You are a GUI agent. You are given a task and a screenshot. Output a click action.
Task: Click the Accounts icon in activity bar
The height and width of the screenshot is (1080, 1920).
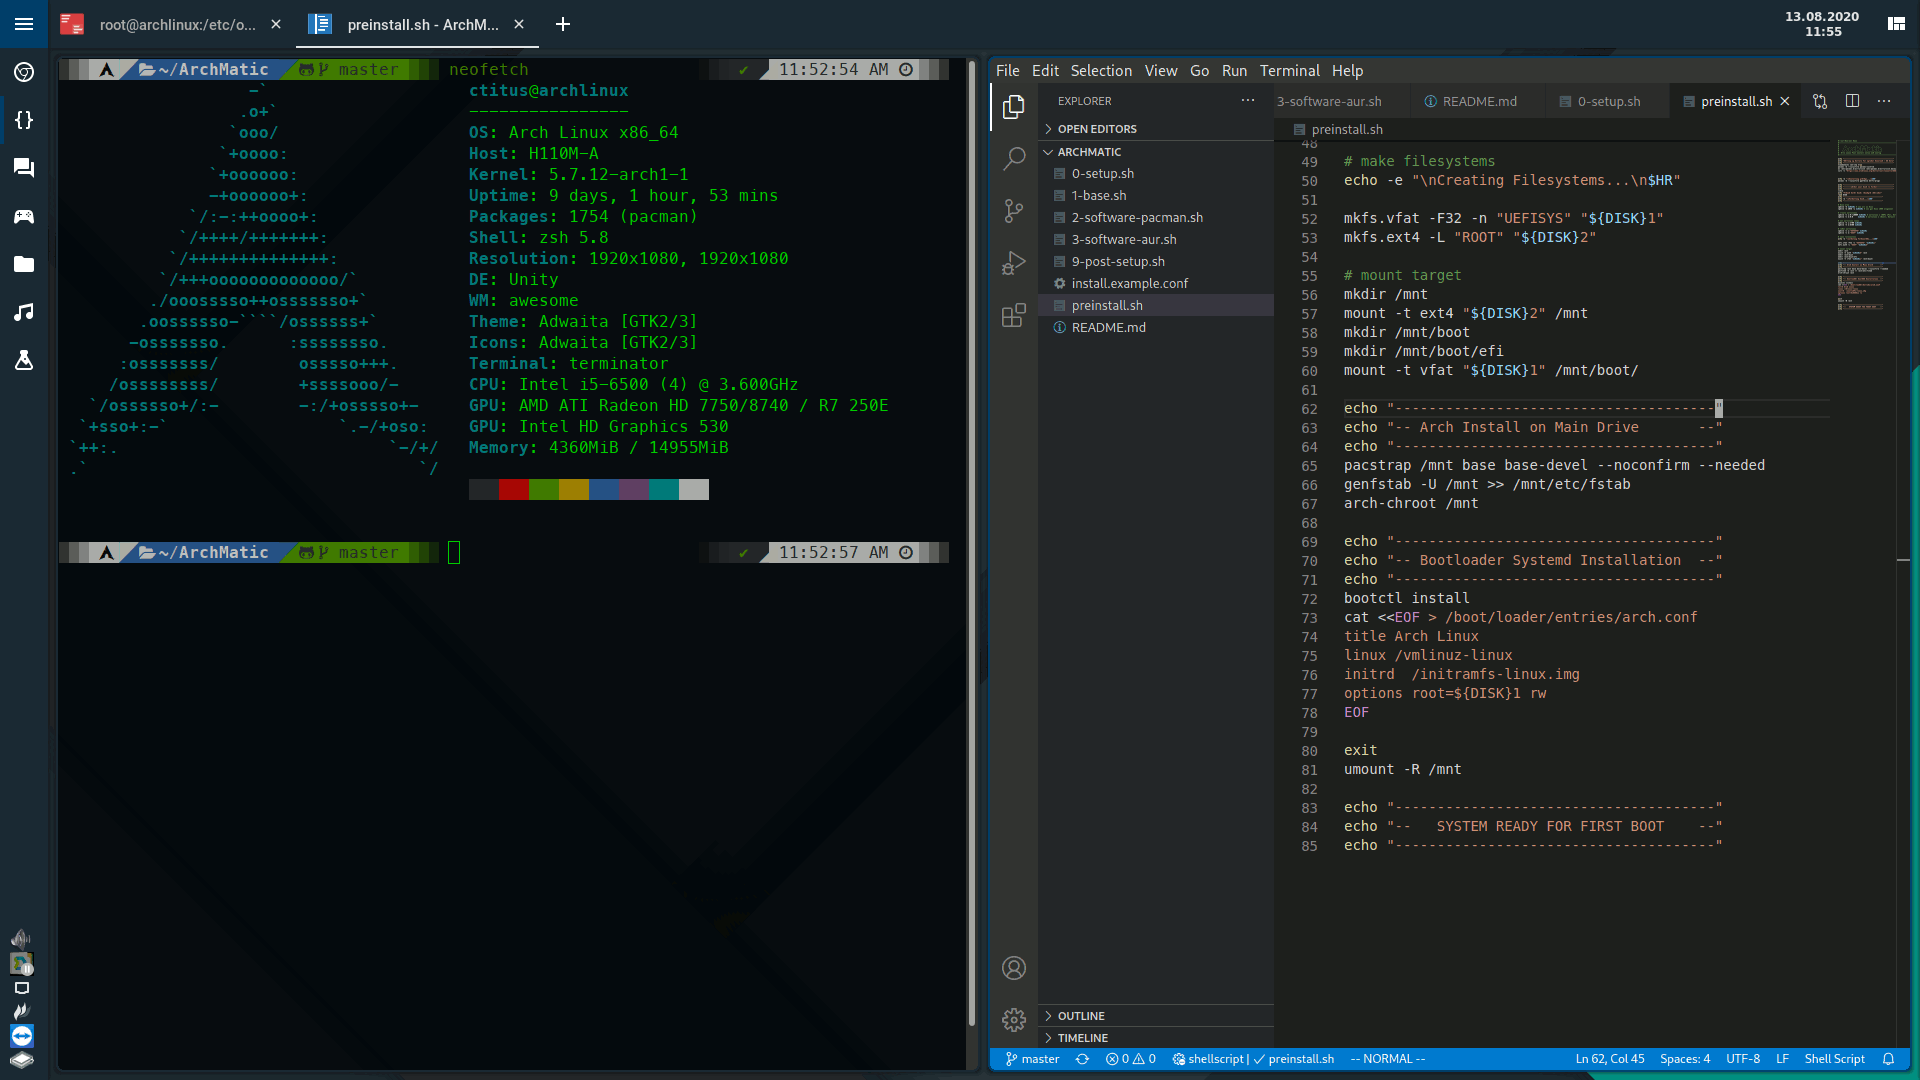click(1014, 968)
